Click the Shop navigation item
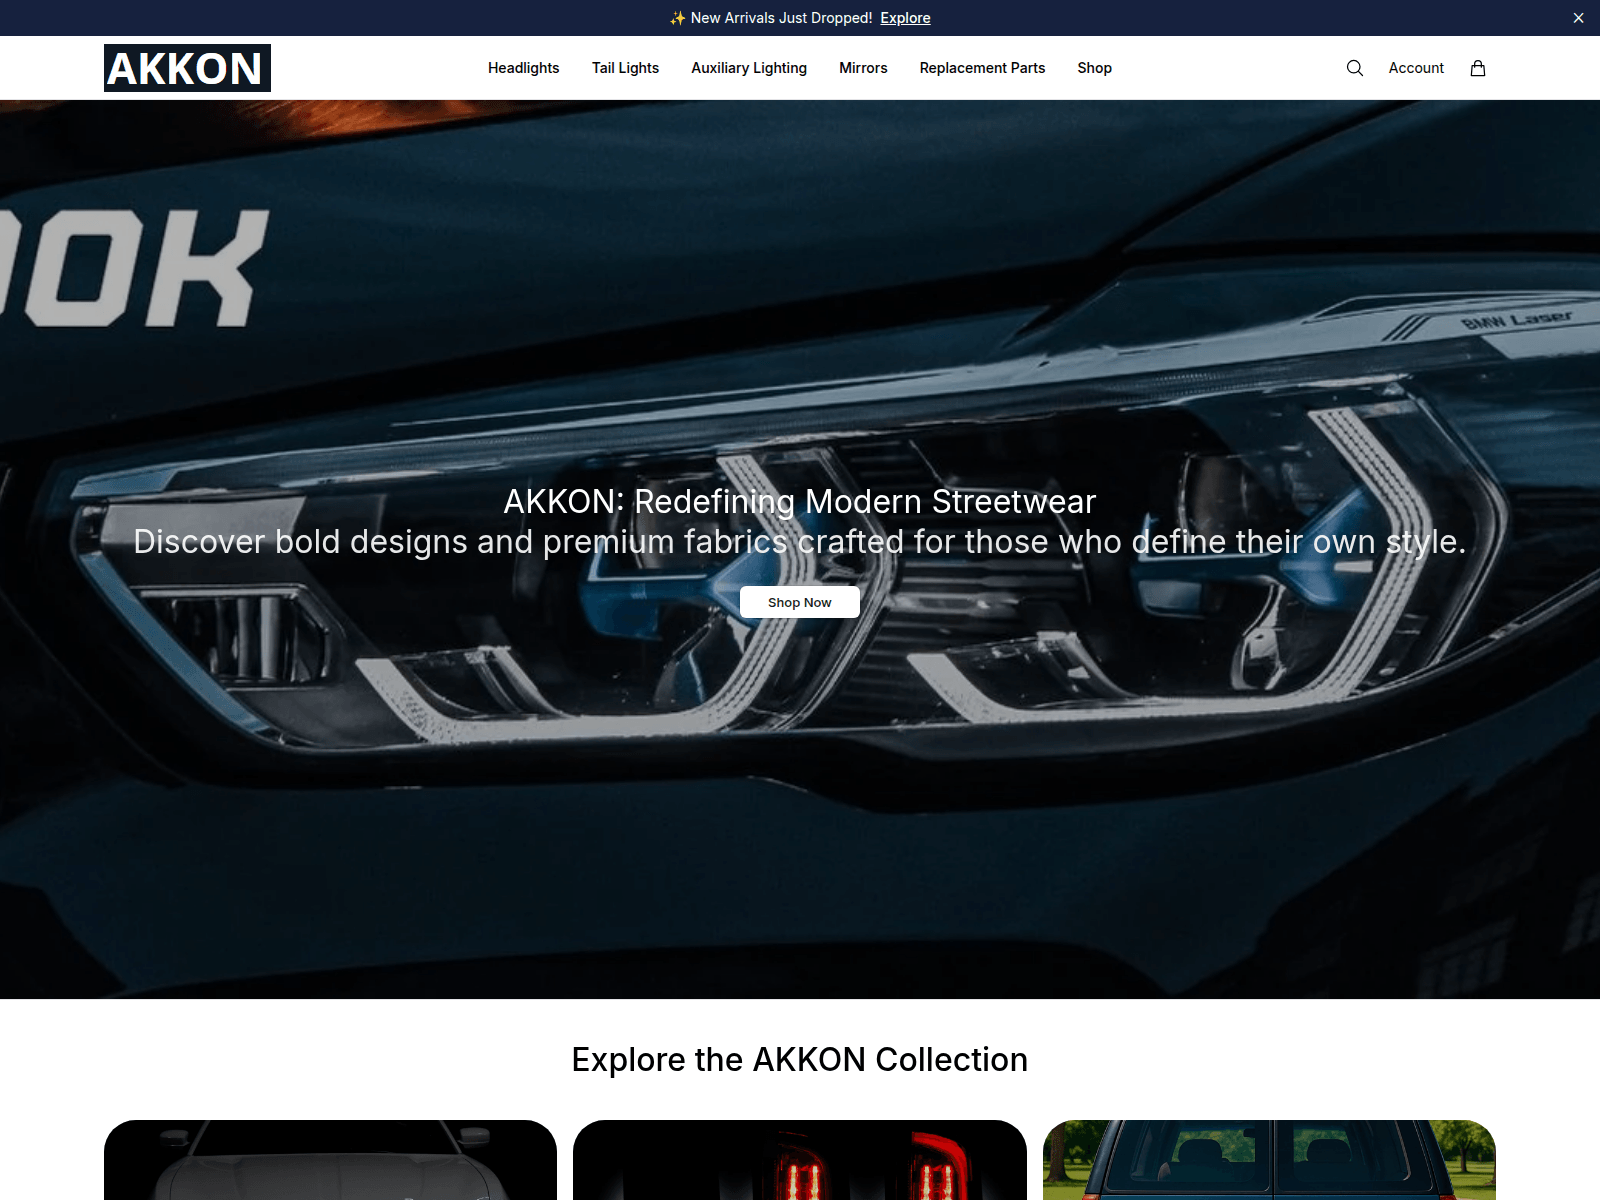This screenshot has width=1600, height=1200. click(1094, 68)
